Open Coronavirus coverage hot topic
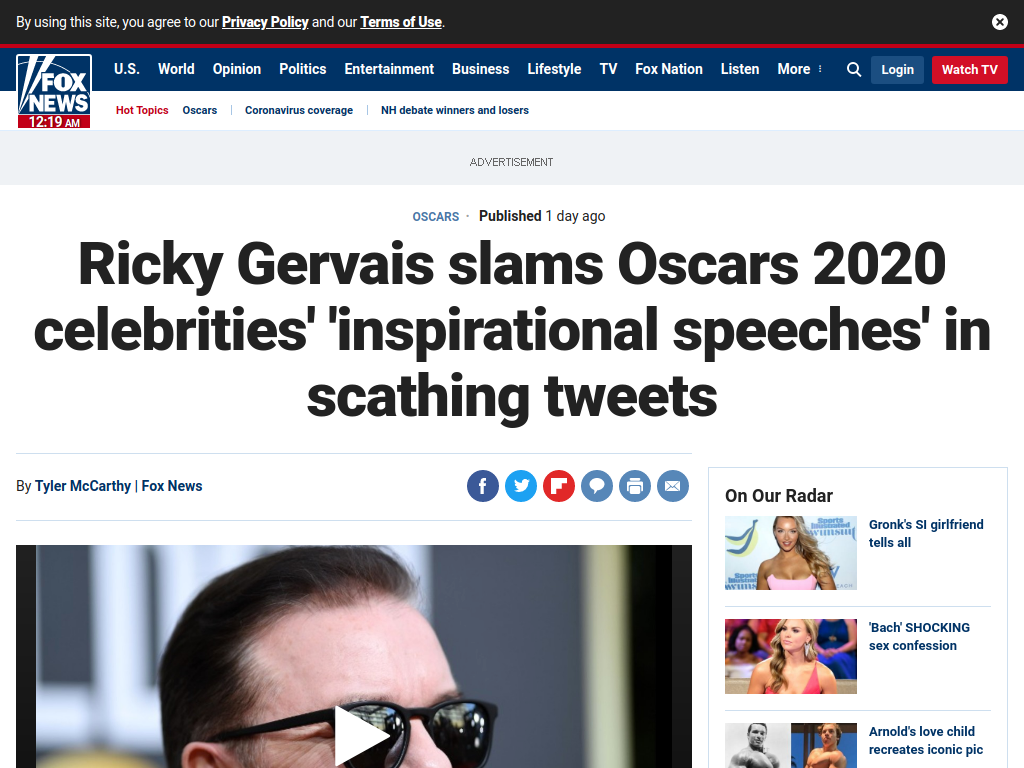Viewport: 1024px width, 768px height. pyautogui.click(x=299, y=110)
